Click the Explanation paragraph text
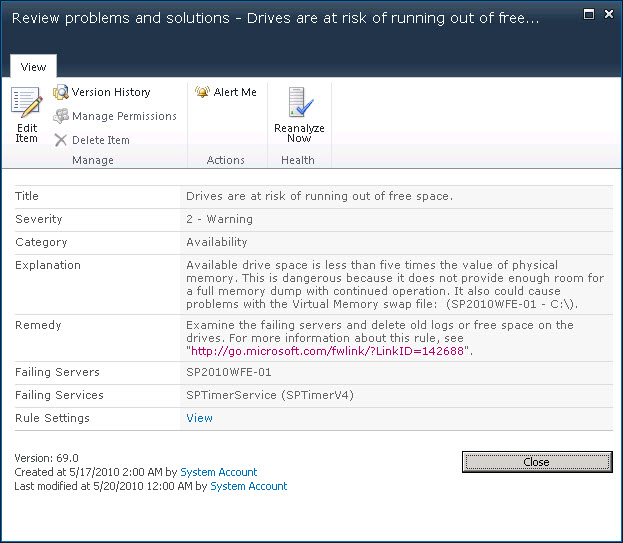 [396, 284]
